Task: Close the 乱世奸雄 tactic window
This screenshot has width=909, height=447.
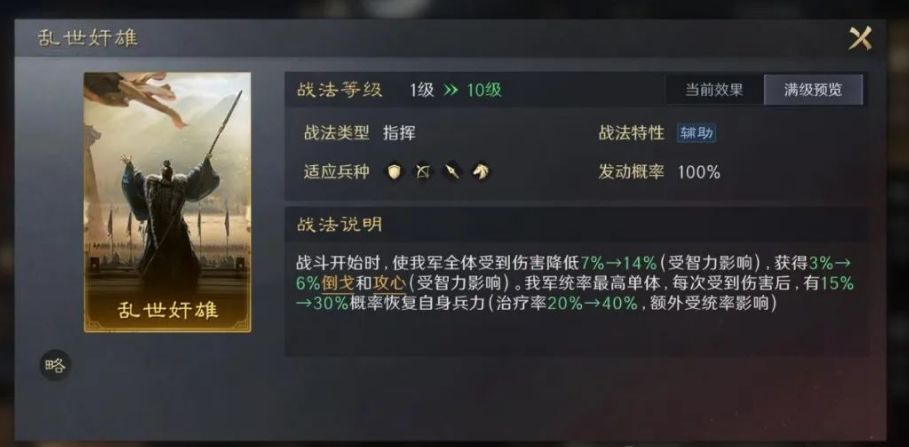Action: (860, 39)
